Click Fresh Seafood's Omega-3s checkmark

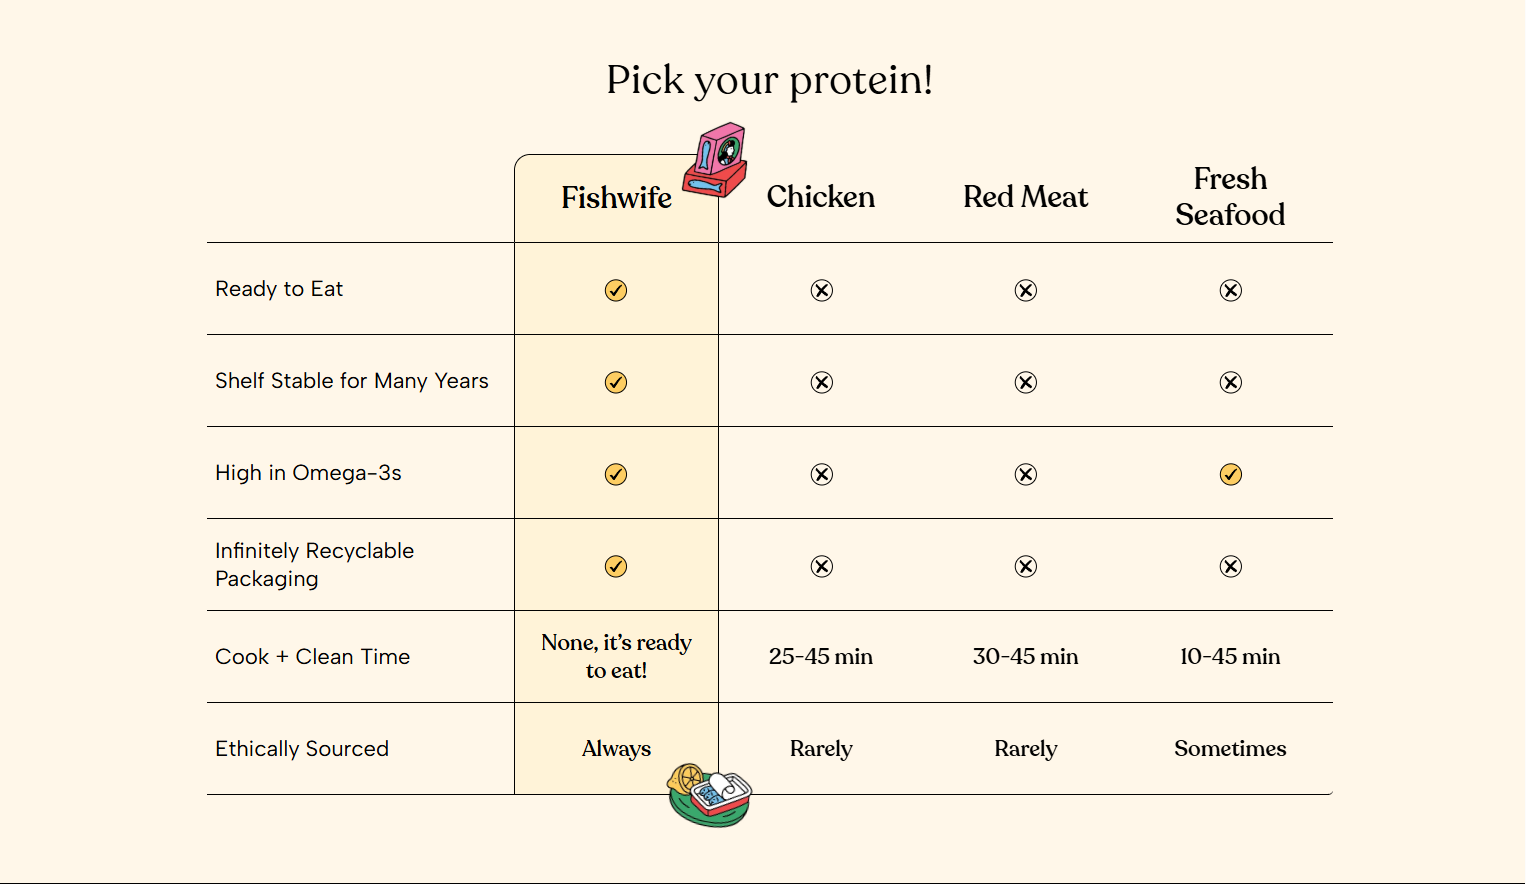tap(1230, 474)
